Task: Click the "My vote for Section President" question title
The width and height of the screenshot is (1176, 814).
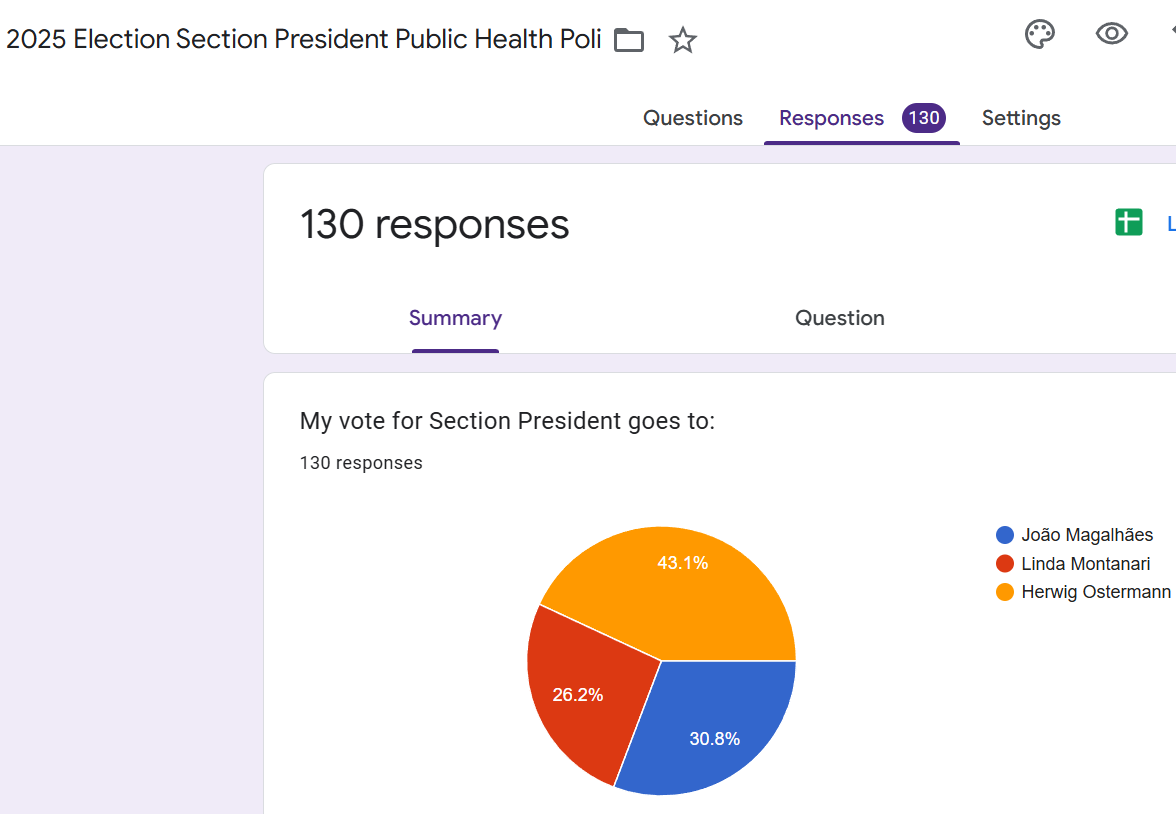Action: 507,421
